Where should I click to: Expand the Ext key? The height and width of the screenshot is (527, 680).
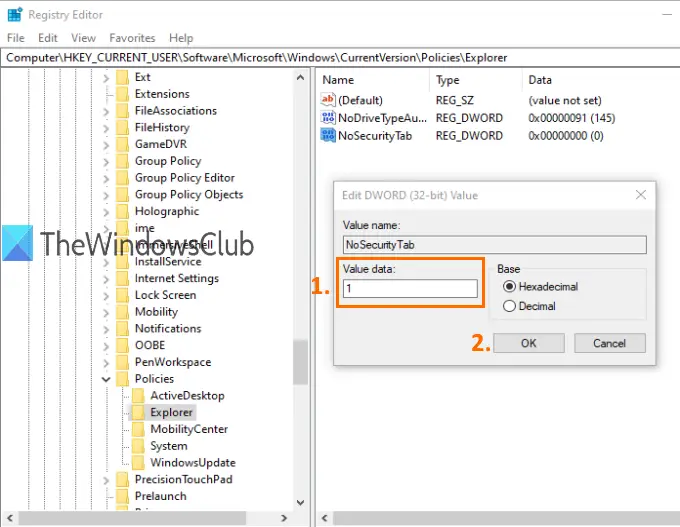coord(106,78)
